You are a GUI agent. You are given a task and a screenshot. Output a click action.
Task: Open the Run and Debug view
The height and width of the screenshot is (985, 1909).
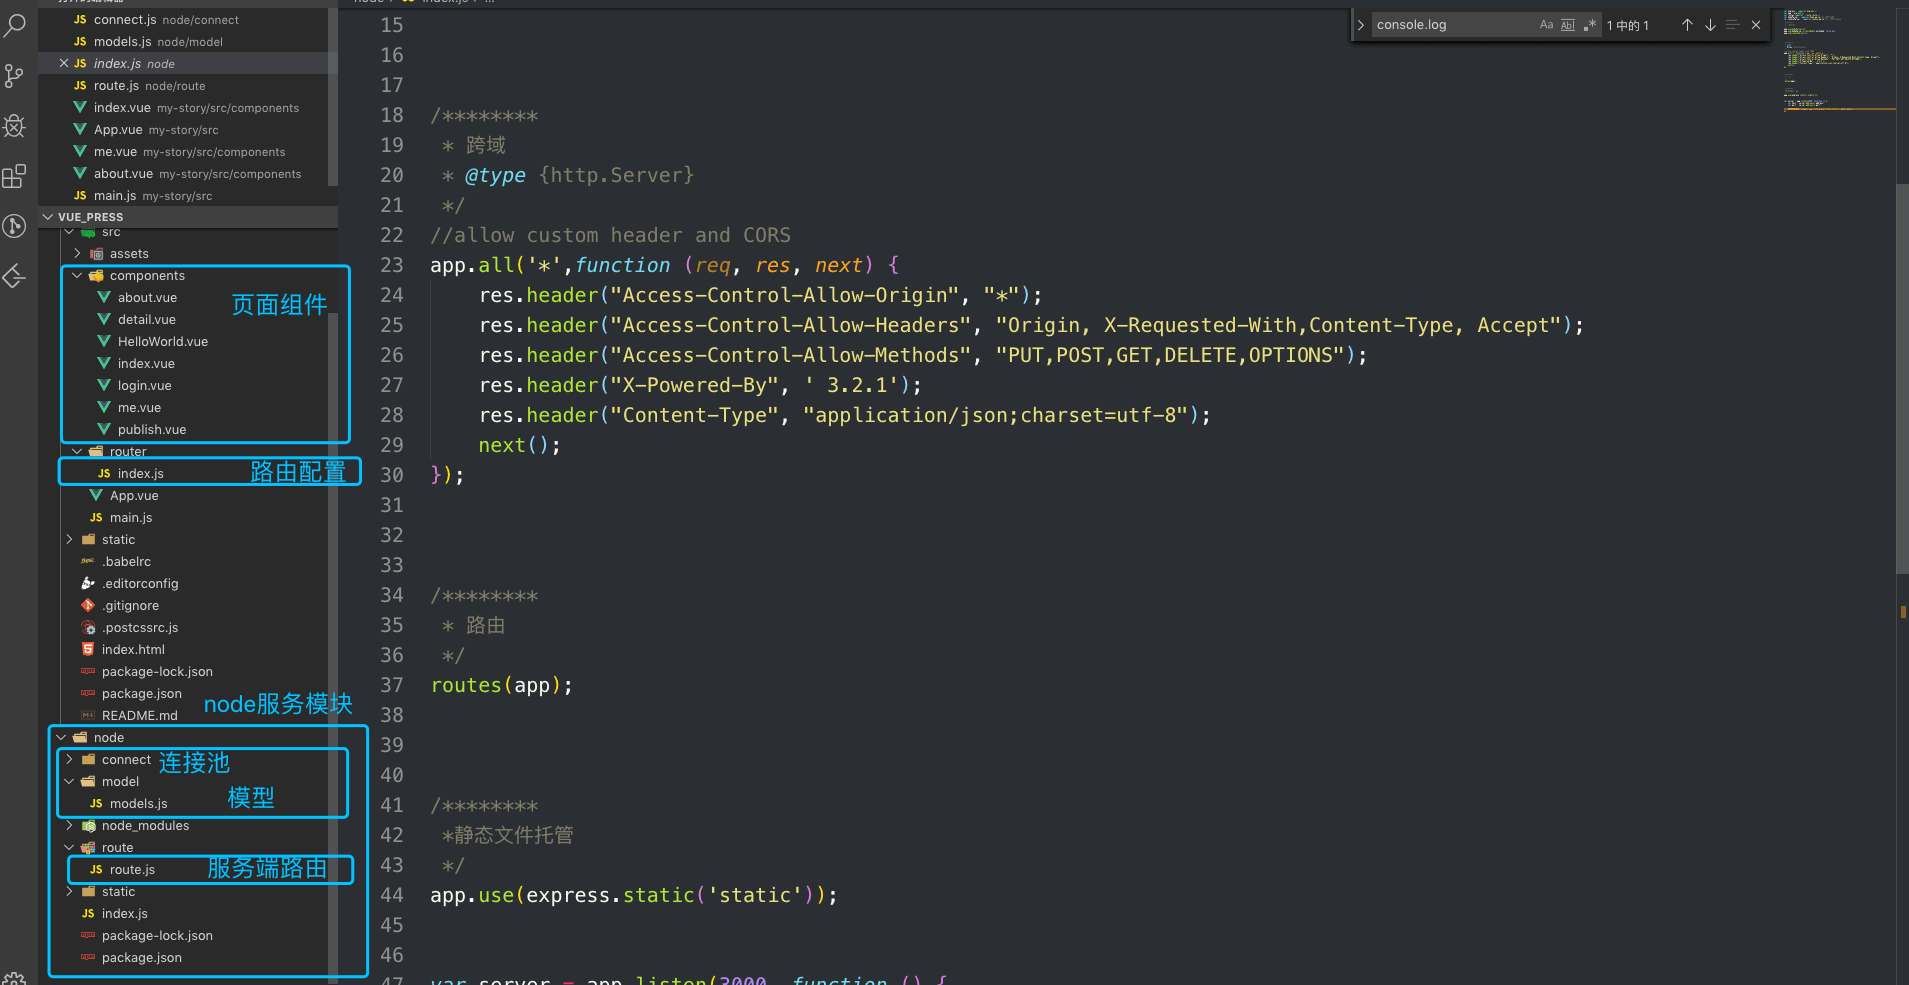[15, 126]
